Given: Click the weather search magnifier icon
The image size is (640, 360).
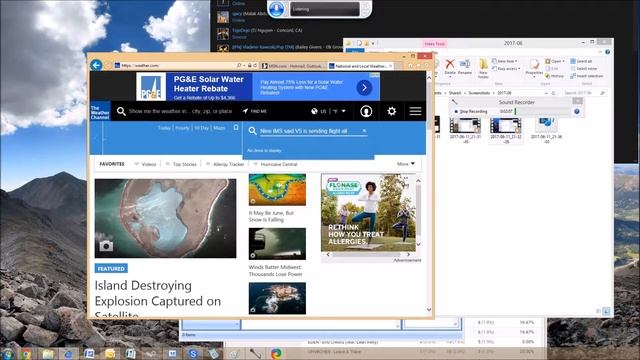Looking at the screenshot, I should pos(121,111).
